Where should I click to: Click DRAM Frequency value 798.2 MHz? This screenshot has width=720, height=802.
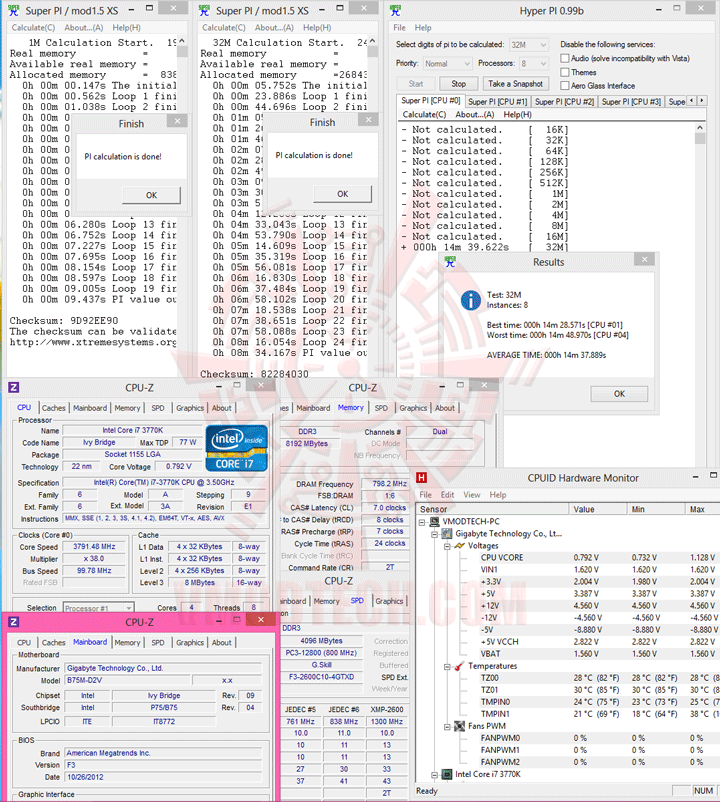(387, 483)
